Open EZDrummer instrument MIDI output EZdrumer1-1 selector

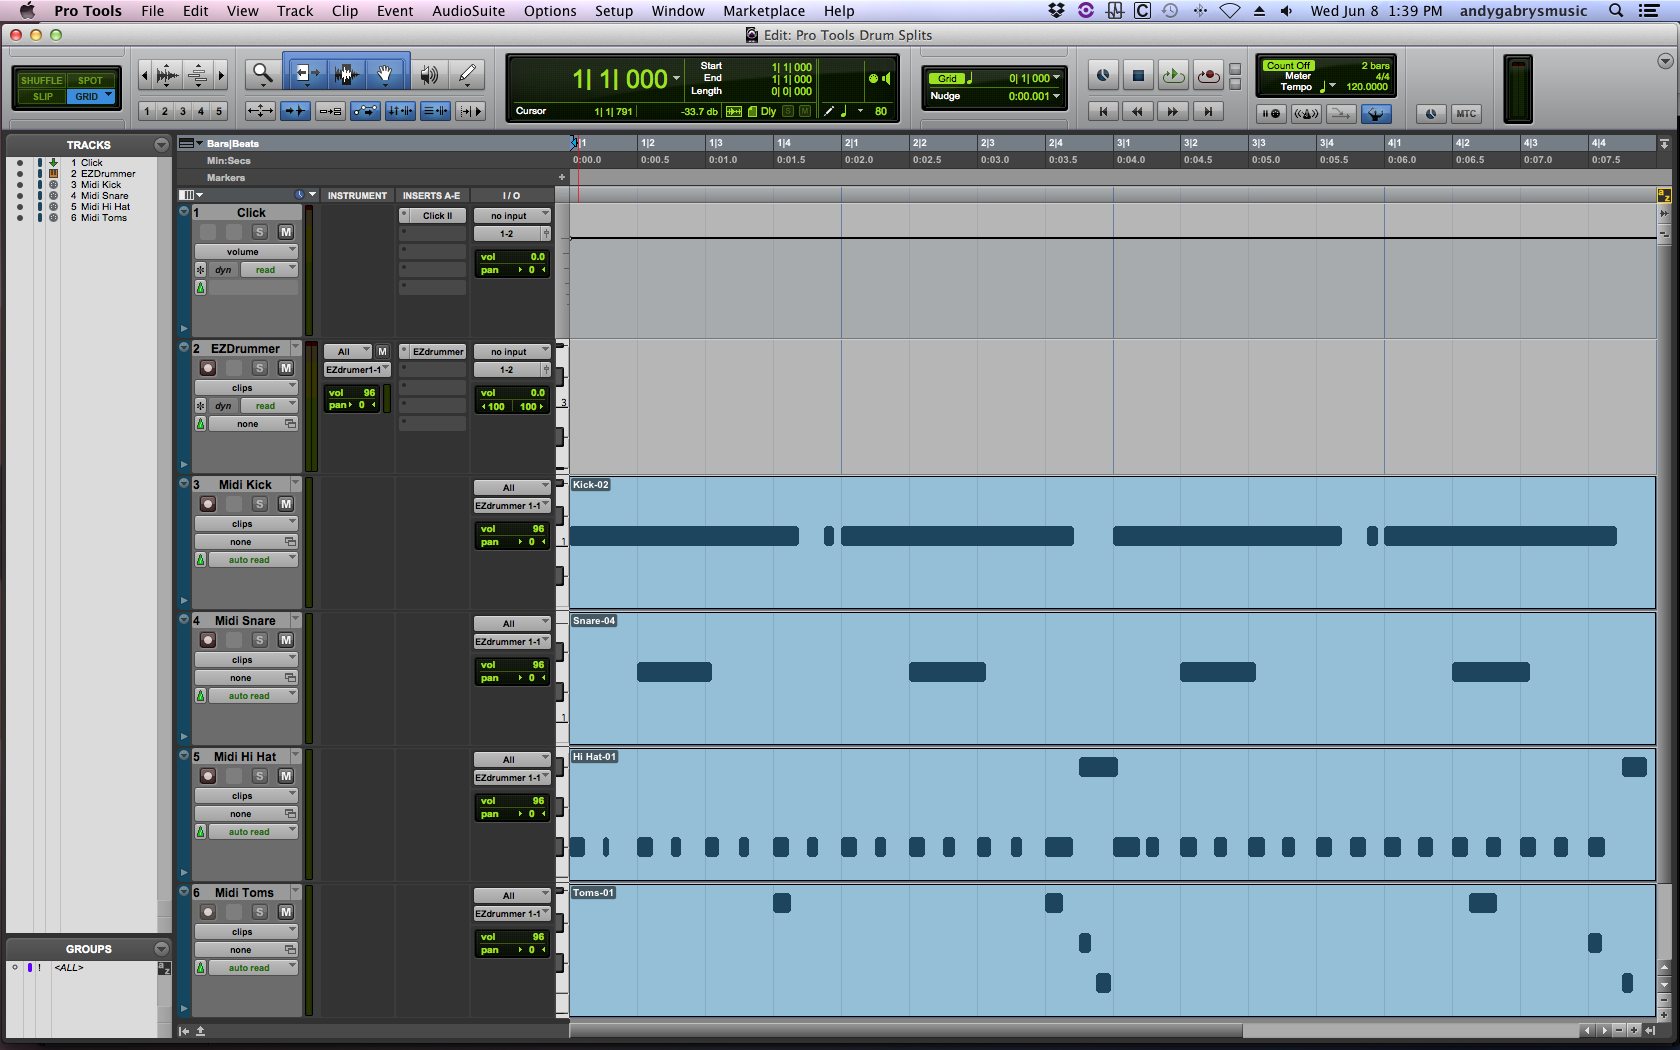pos(356,369)
